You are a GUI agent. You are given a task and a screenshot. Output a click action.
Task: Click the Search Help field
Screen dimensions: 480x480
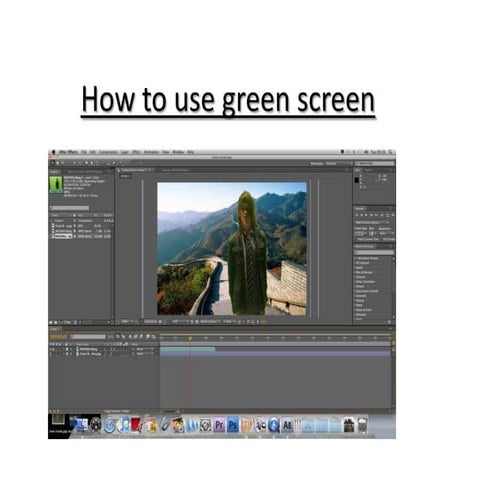pos(375,163)
